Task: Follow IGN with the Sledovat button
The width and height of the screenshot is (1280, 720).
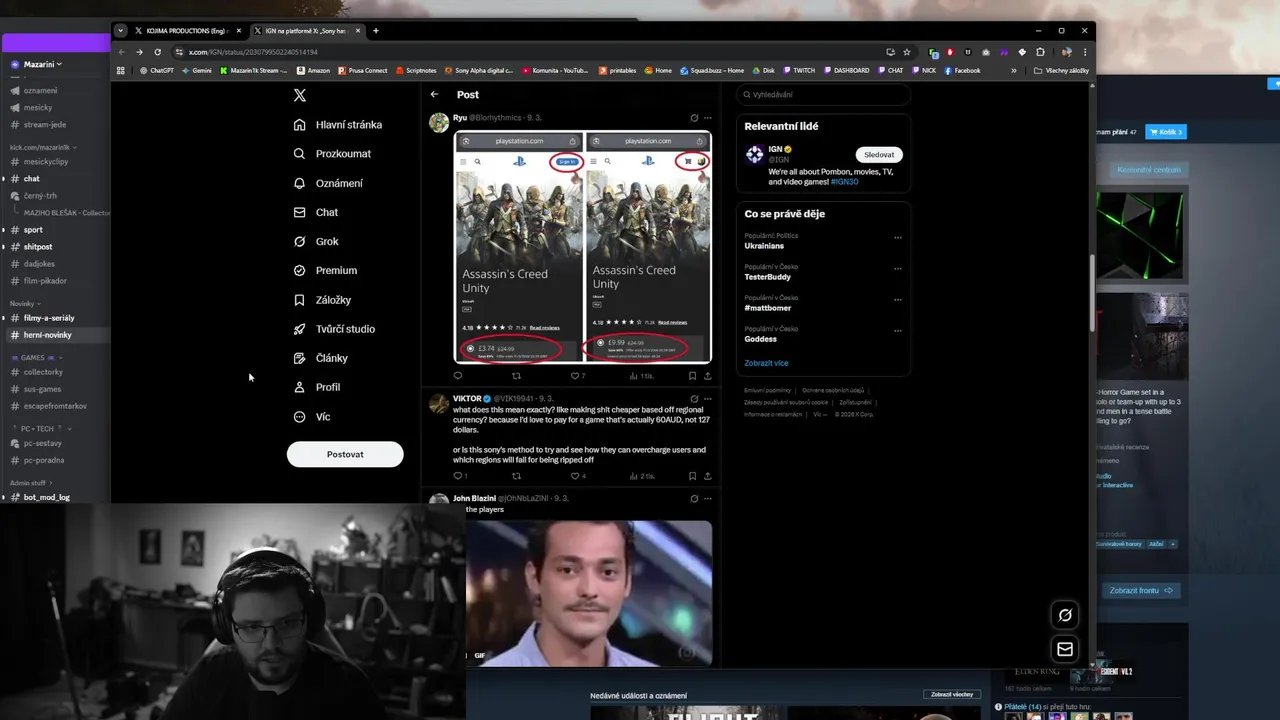Action: pyautogui.click(x=879, y=155)
